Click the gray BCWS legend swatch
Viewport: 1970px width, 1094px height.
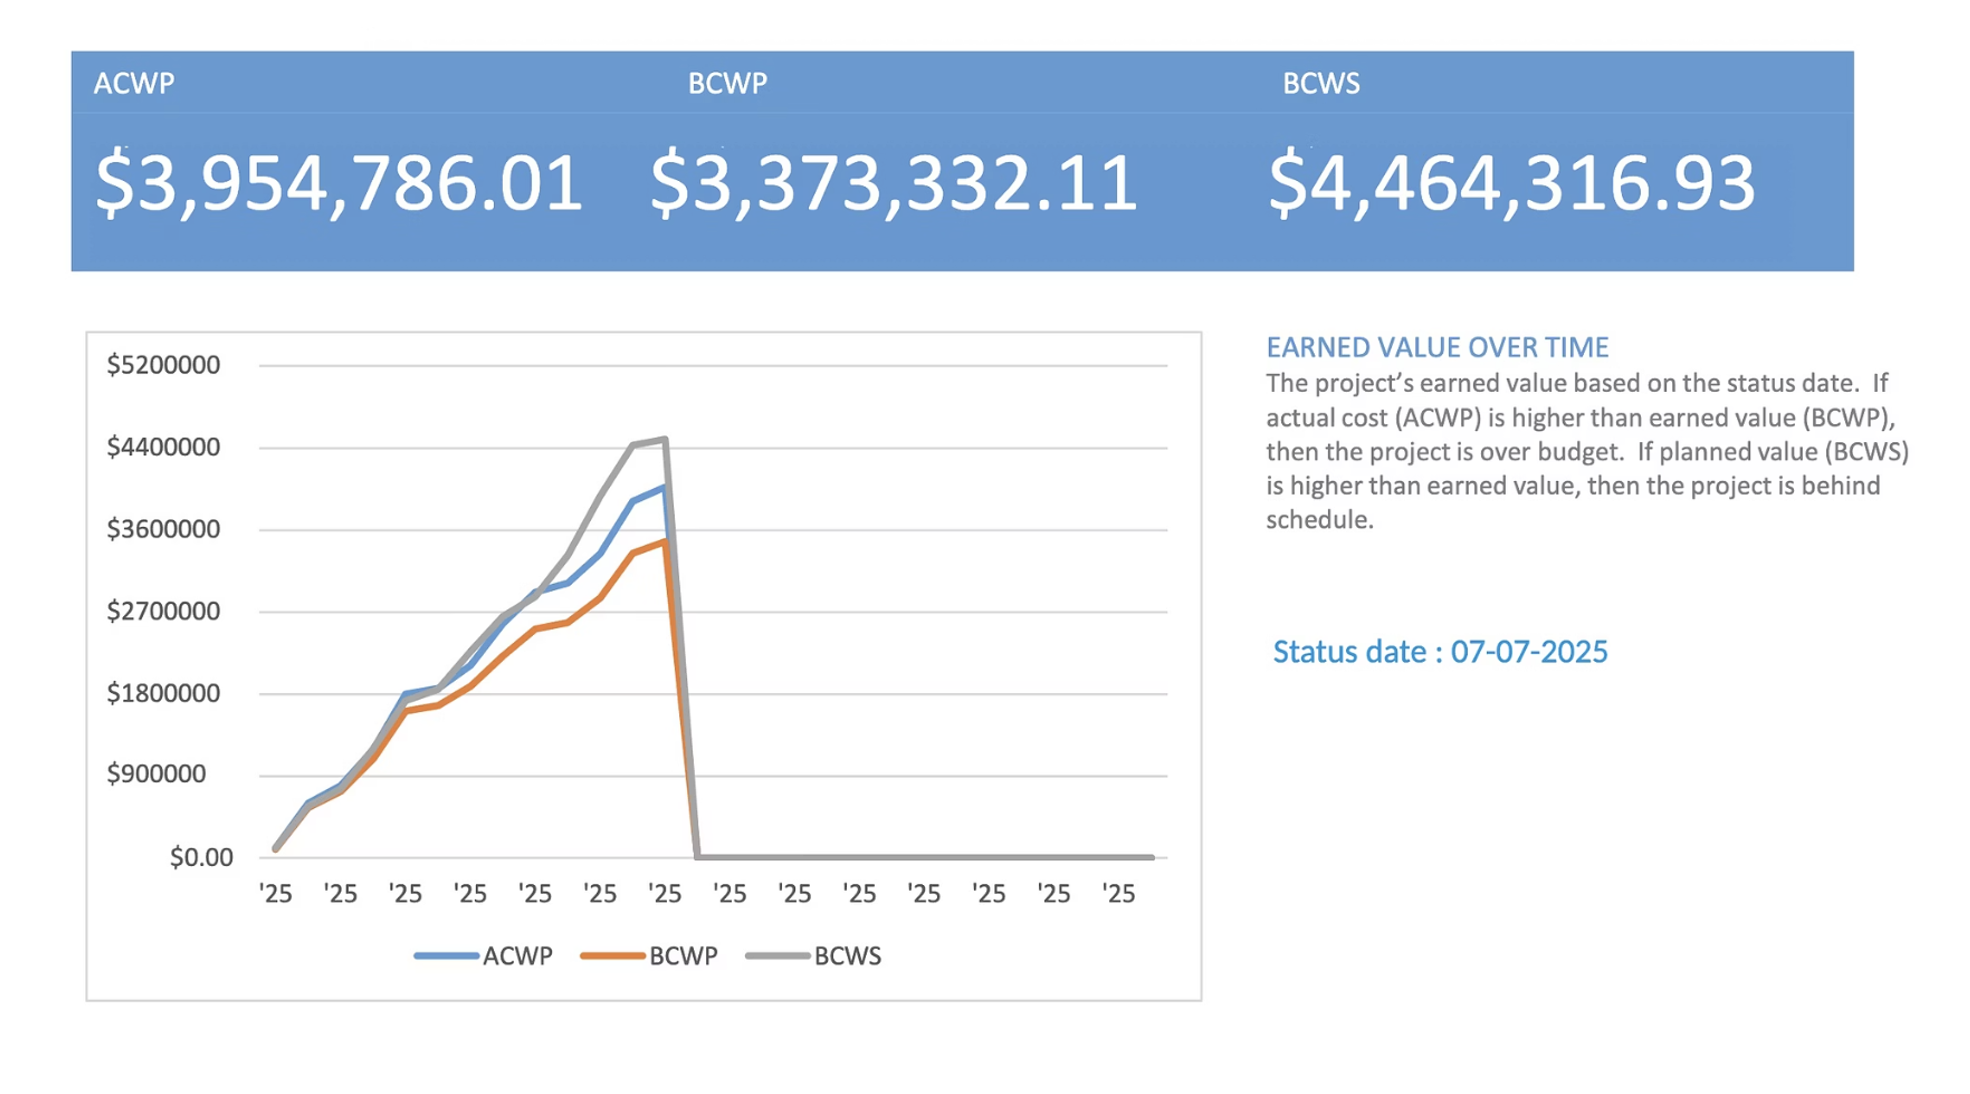click(x=777, y=956)
